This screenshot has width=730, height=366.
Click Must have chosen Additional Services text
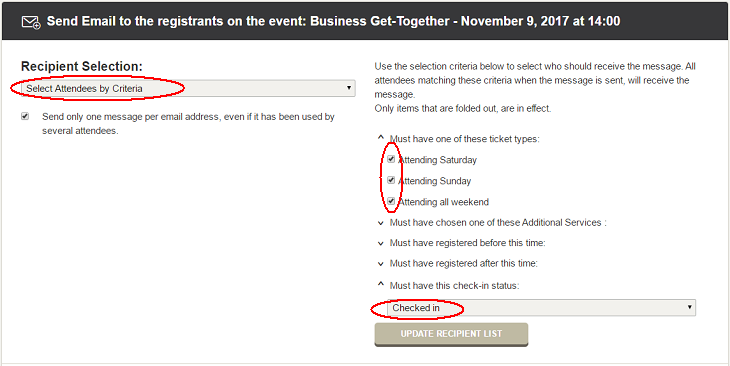pyautogui.click(x=498, y=223)
